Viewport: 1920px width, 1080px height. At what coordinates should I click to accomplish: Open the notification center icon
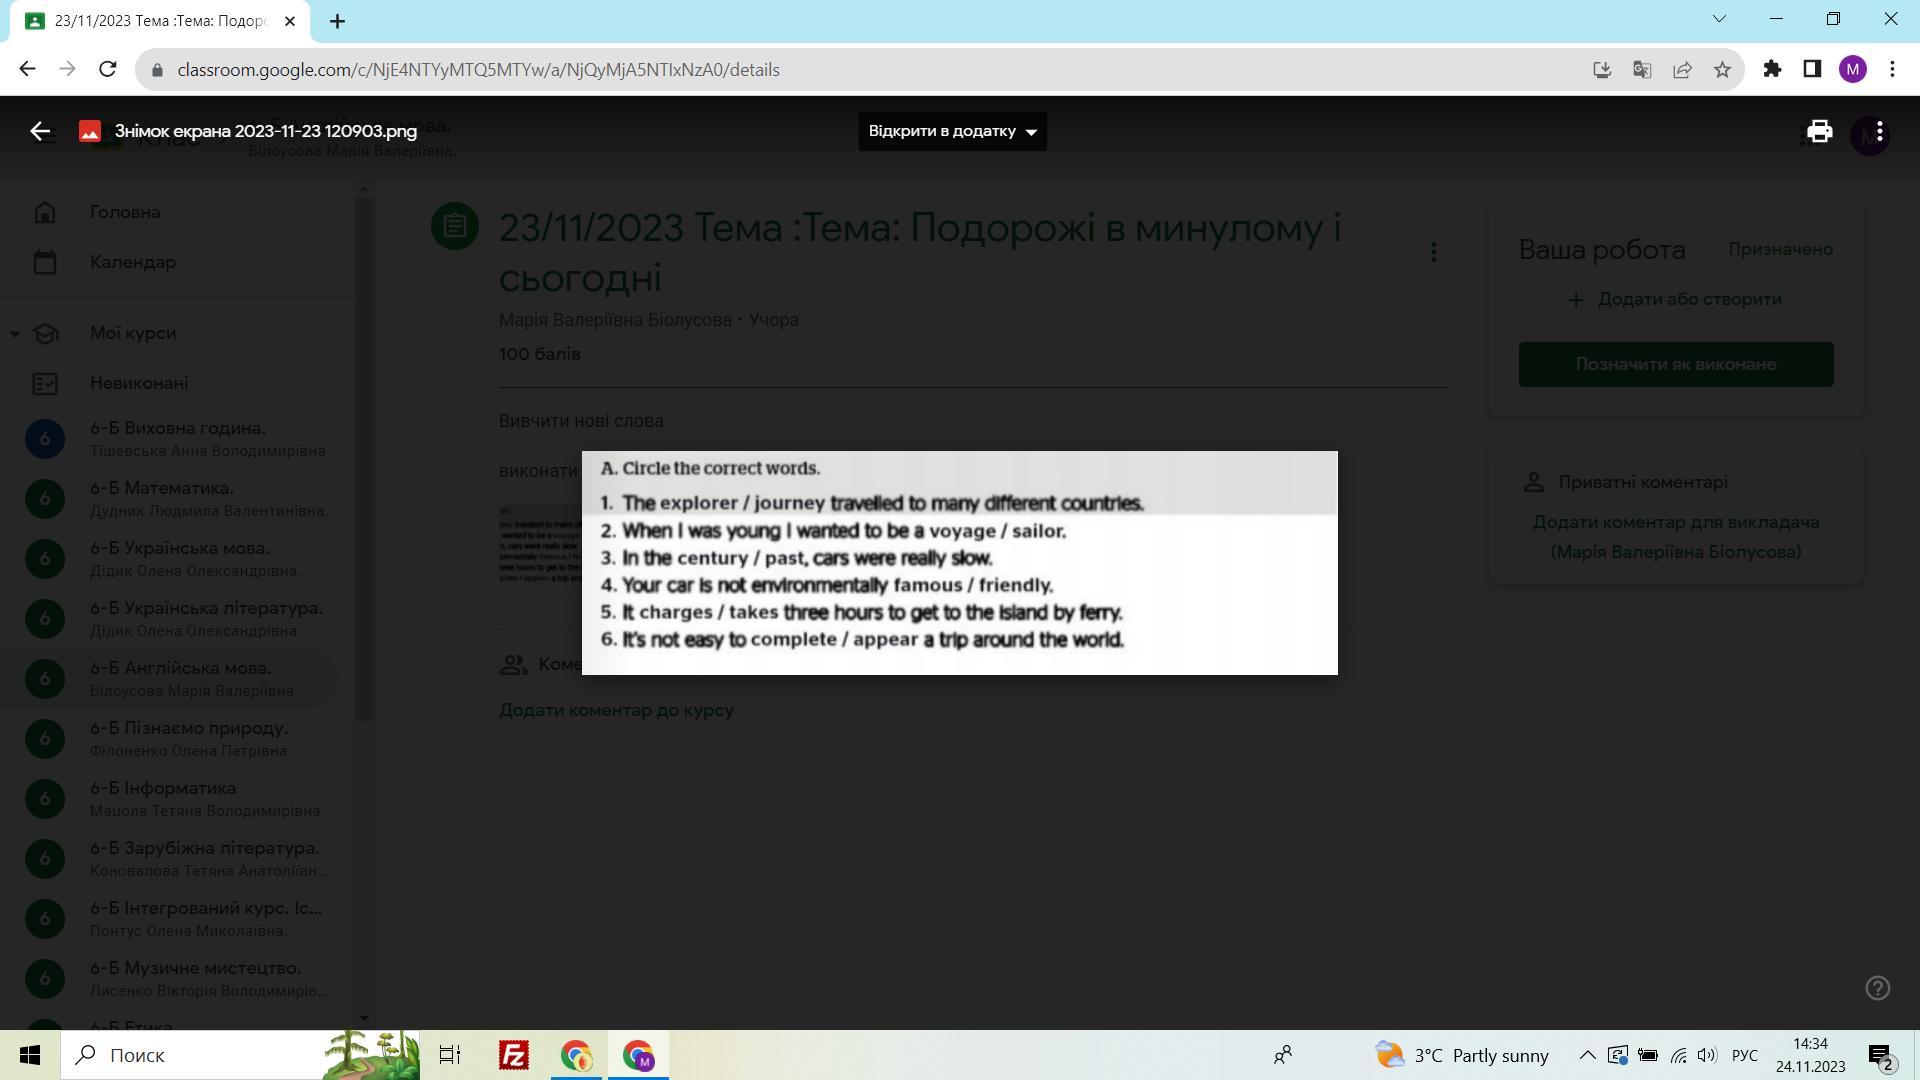click(x=1881, y=1056)
